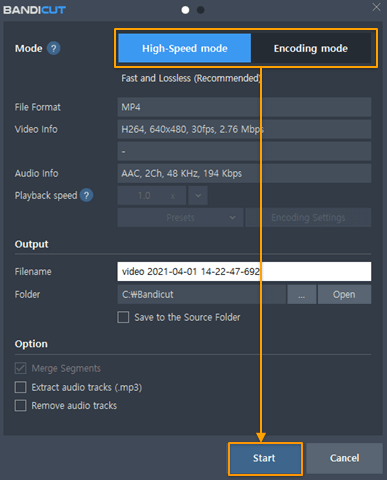The image size is (387, 480).
Task: Open the Playback speed dropdown arrow
Action: click(x=198, y=195)
